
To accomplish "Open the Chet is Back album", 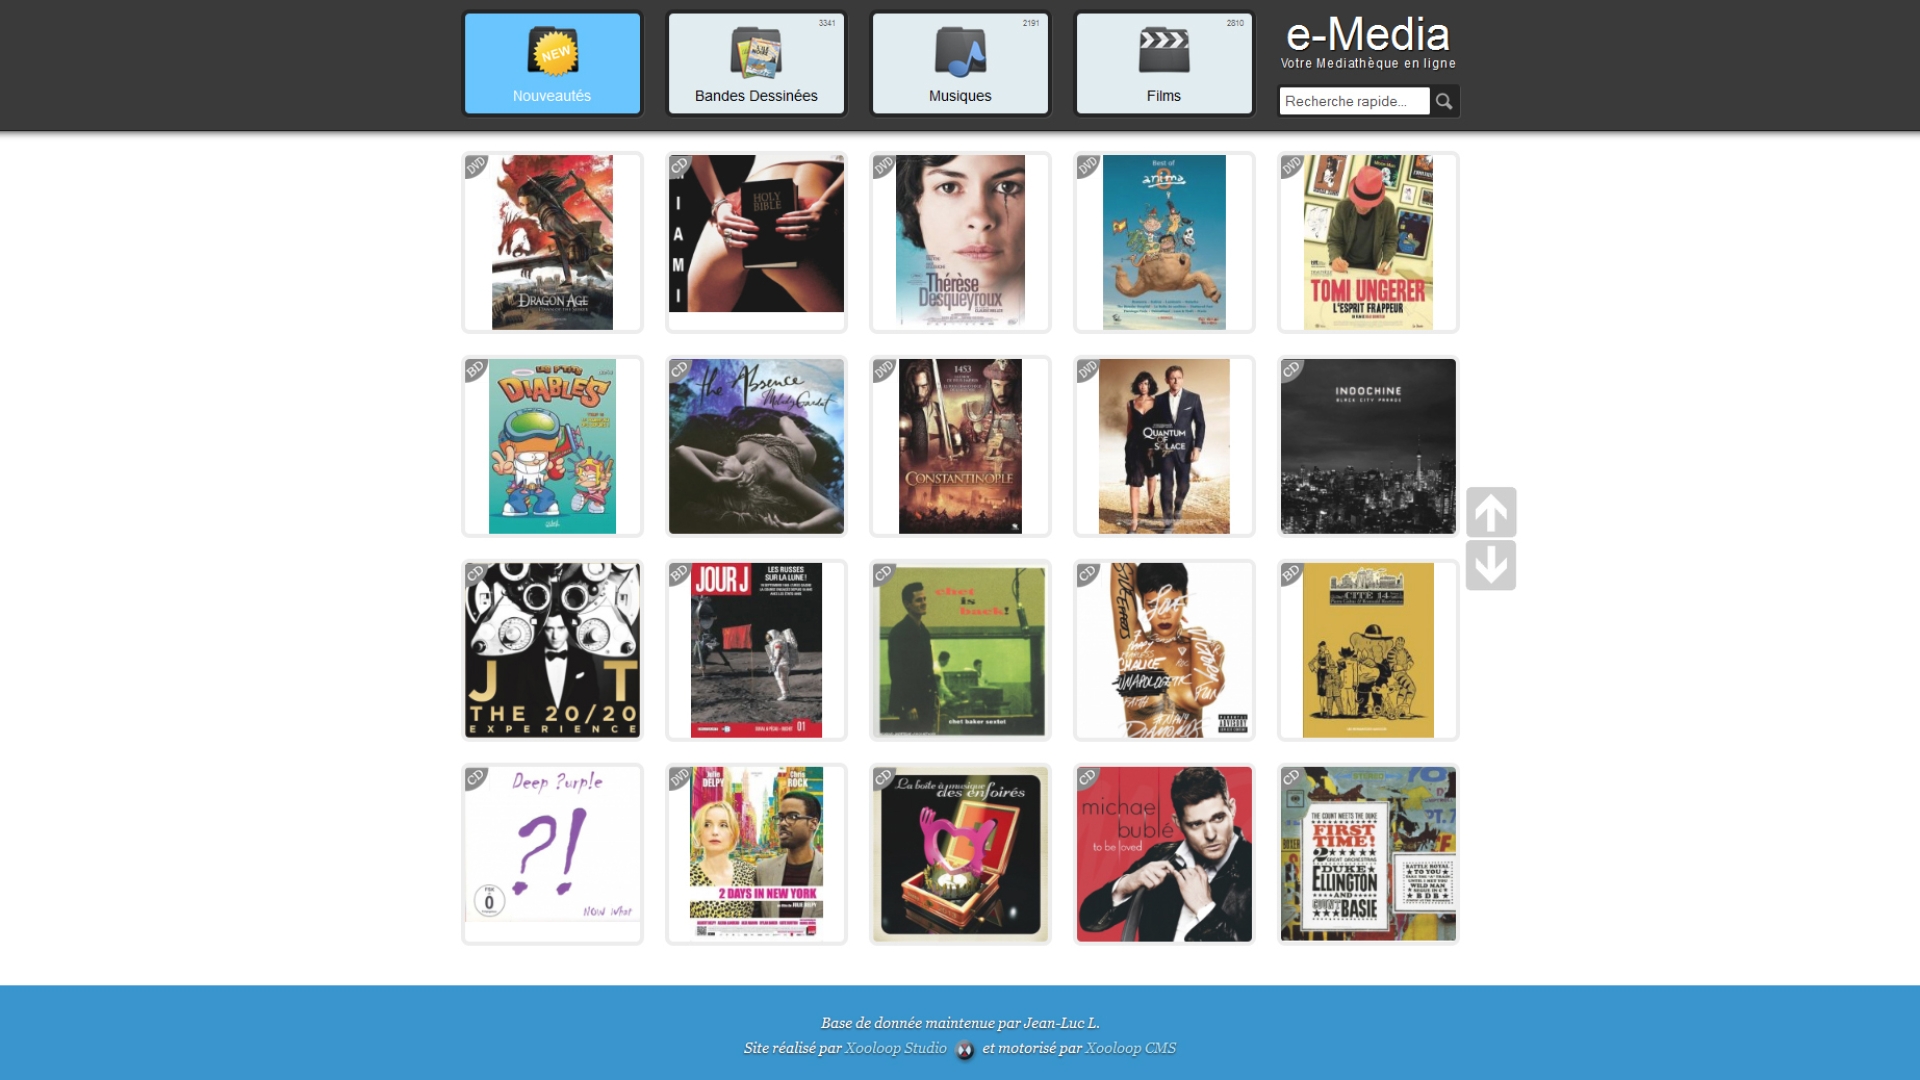I will click(960, 650).
